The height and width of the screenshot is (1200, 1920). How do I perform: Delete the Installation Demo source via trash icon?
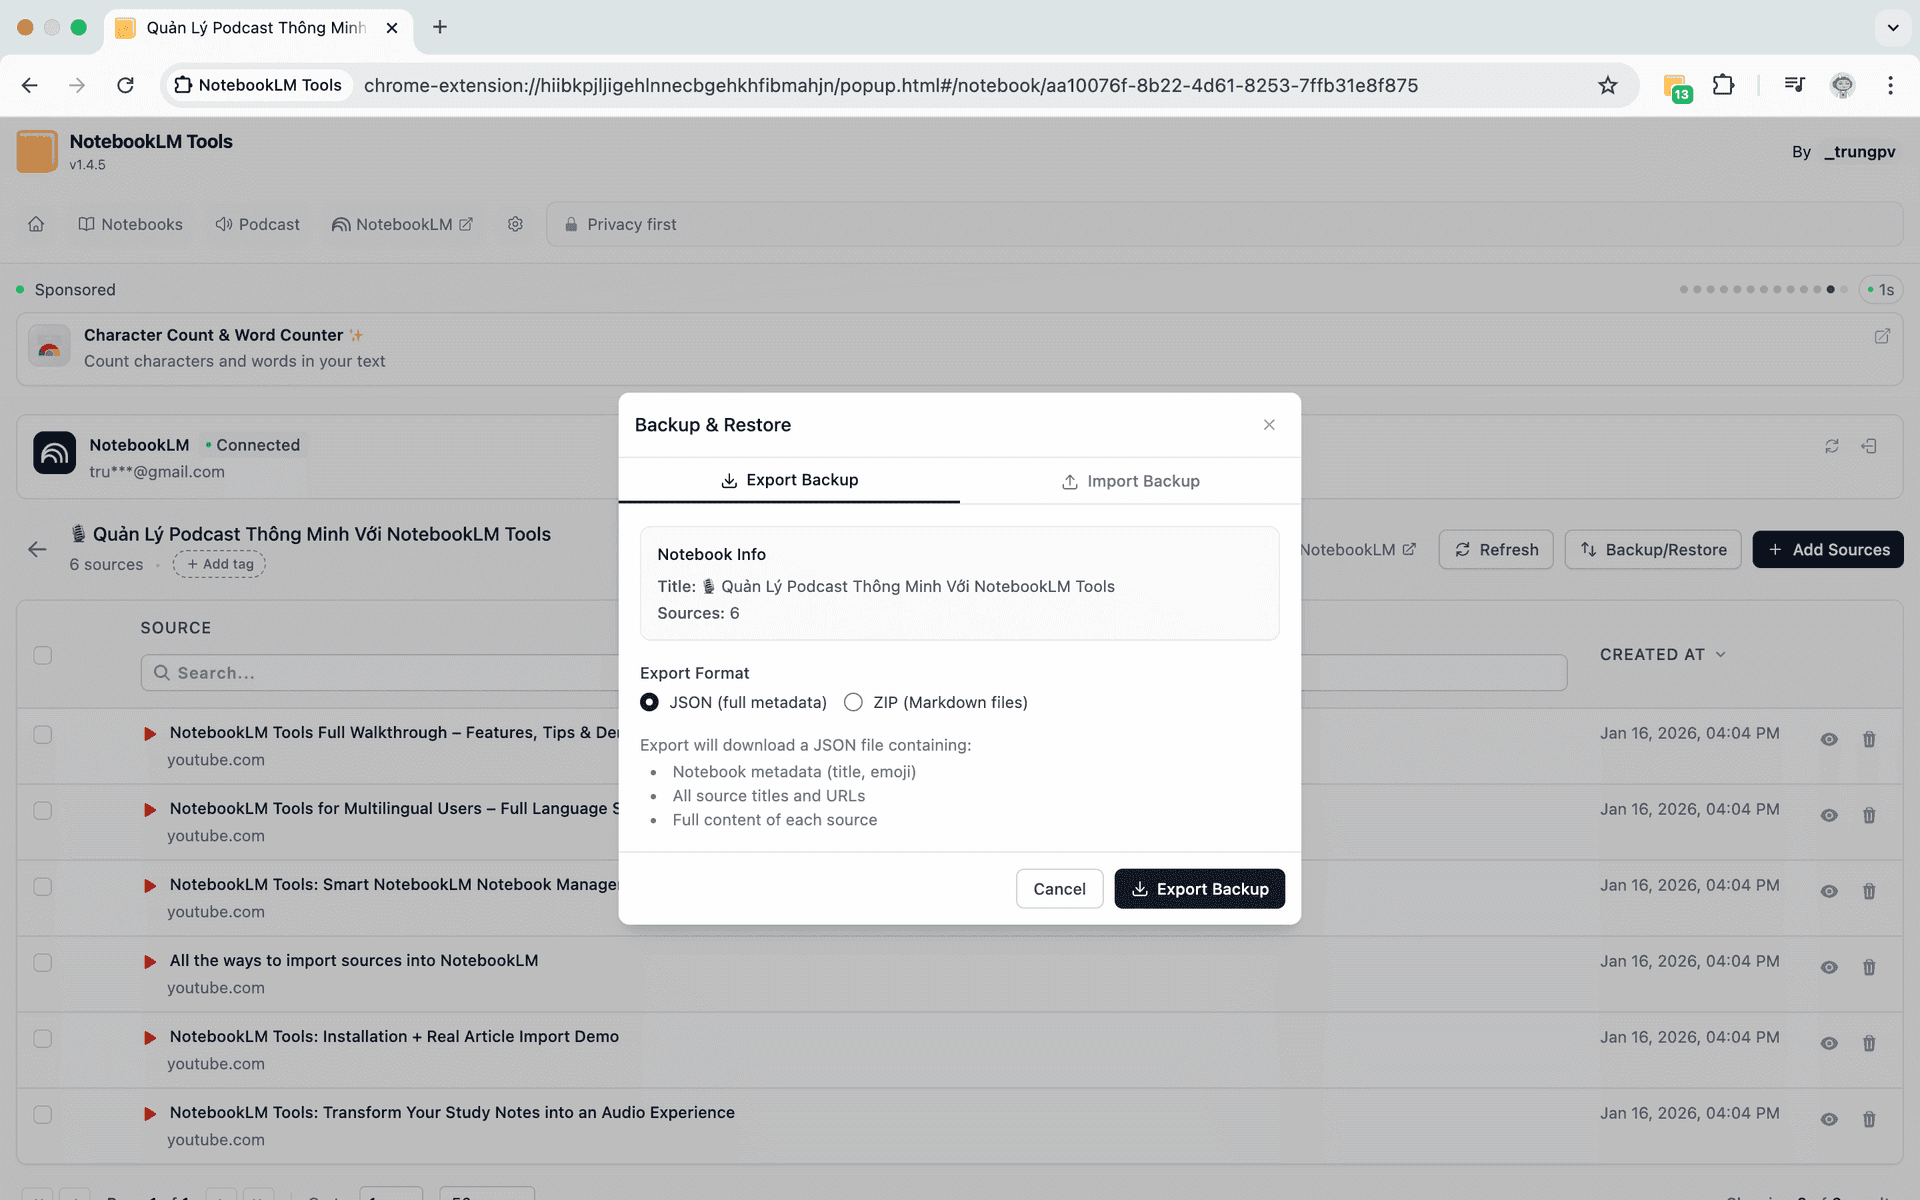[1869, 1043]
